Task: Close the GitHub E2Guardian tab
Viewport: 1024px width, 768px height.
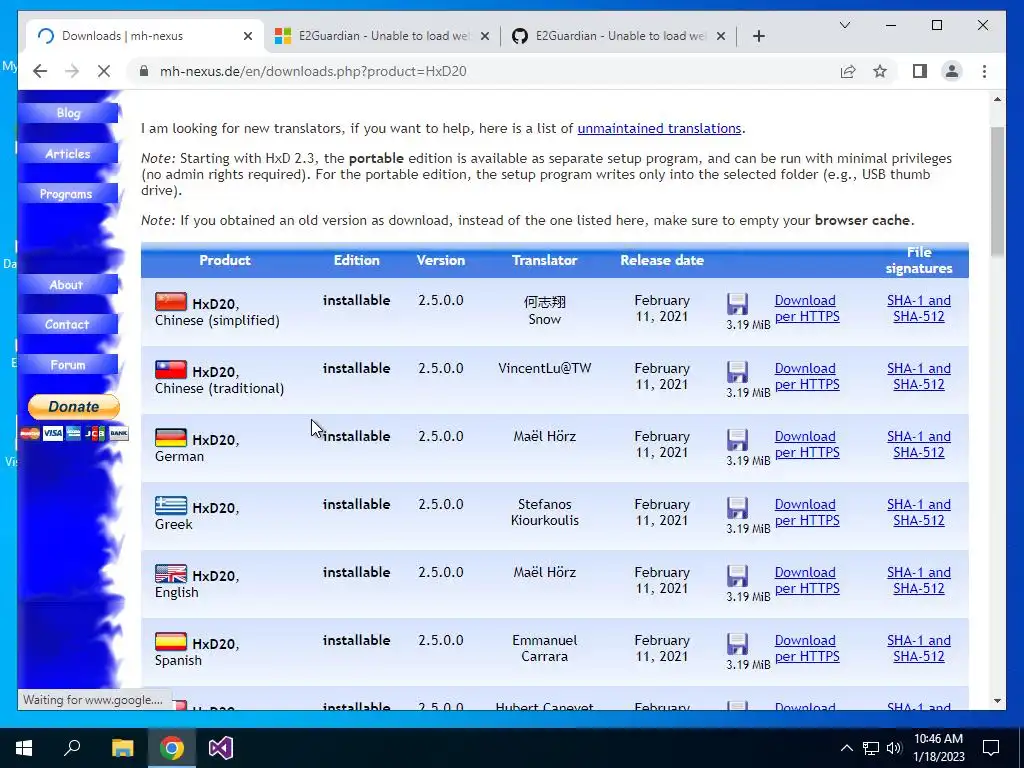Action: pos(721,36)
